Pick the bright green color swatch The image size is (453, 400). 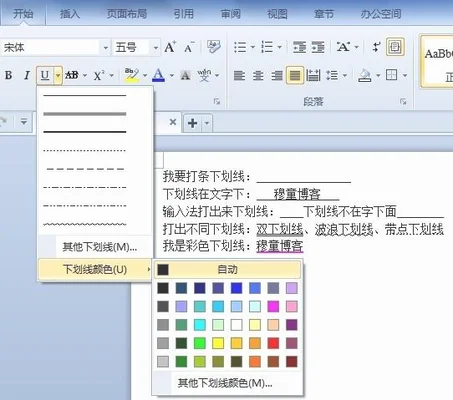pyautogui.click(x=200, y=343)
